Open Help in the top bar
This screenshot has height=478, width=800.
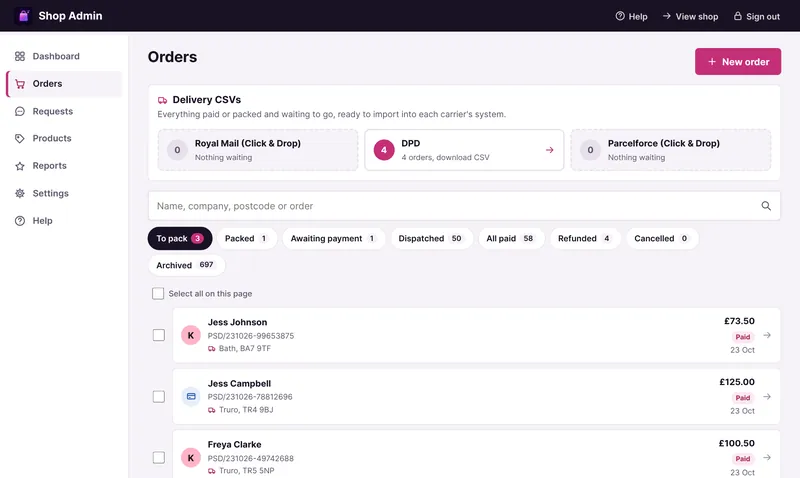pyautogui.click(x=631, y=16)
